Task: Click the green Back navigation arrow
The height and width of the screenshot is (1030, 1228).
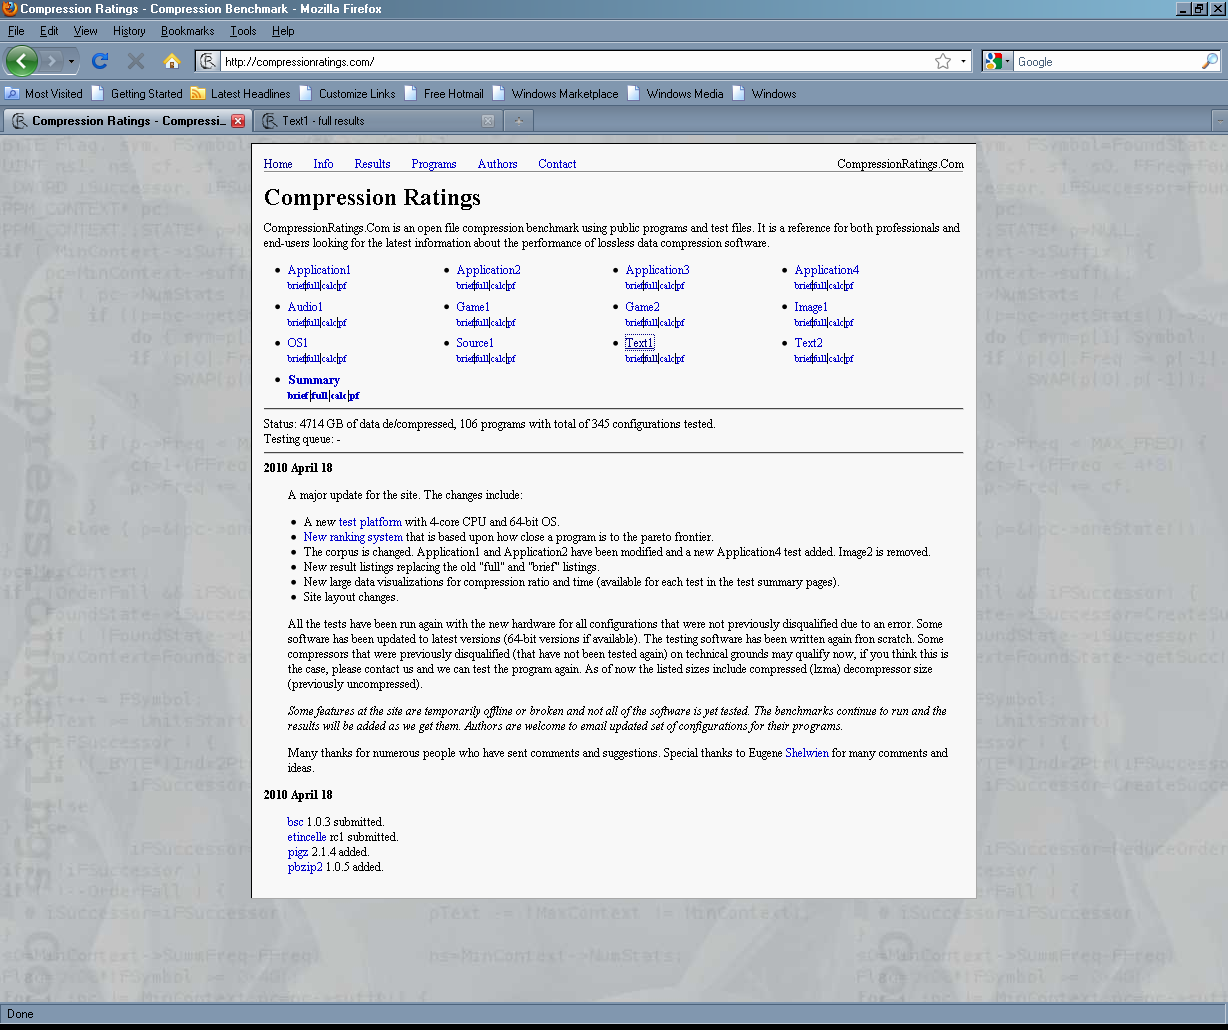Action: (21, 61)
